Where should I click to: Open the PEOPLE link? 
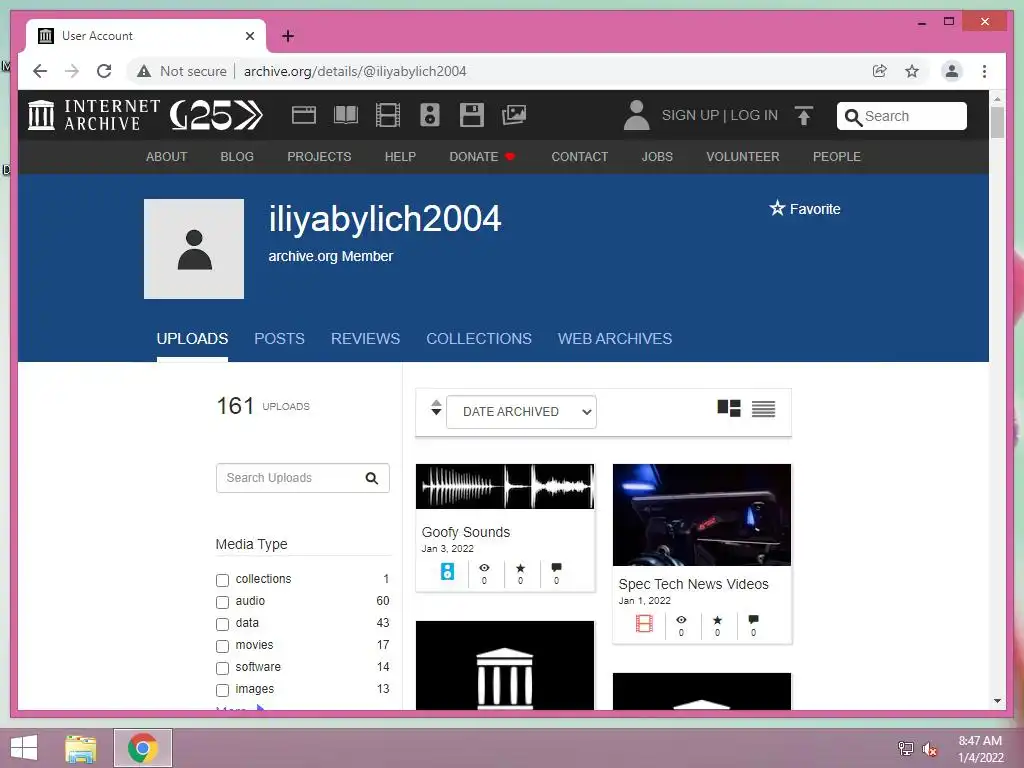pos(837,157)
